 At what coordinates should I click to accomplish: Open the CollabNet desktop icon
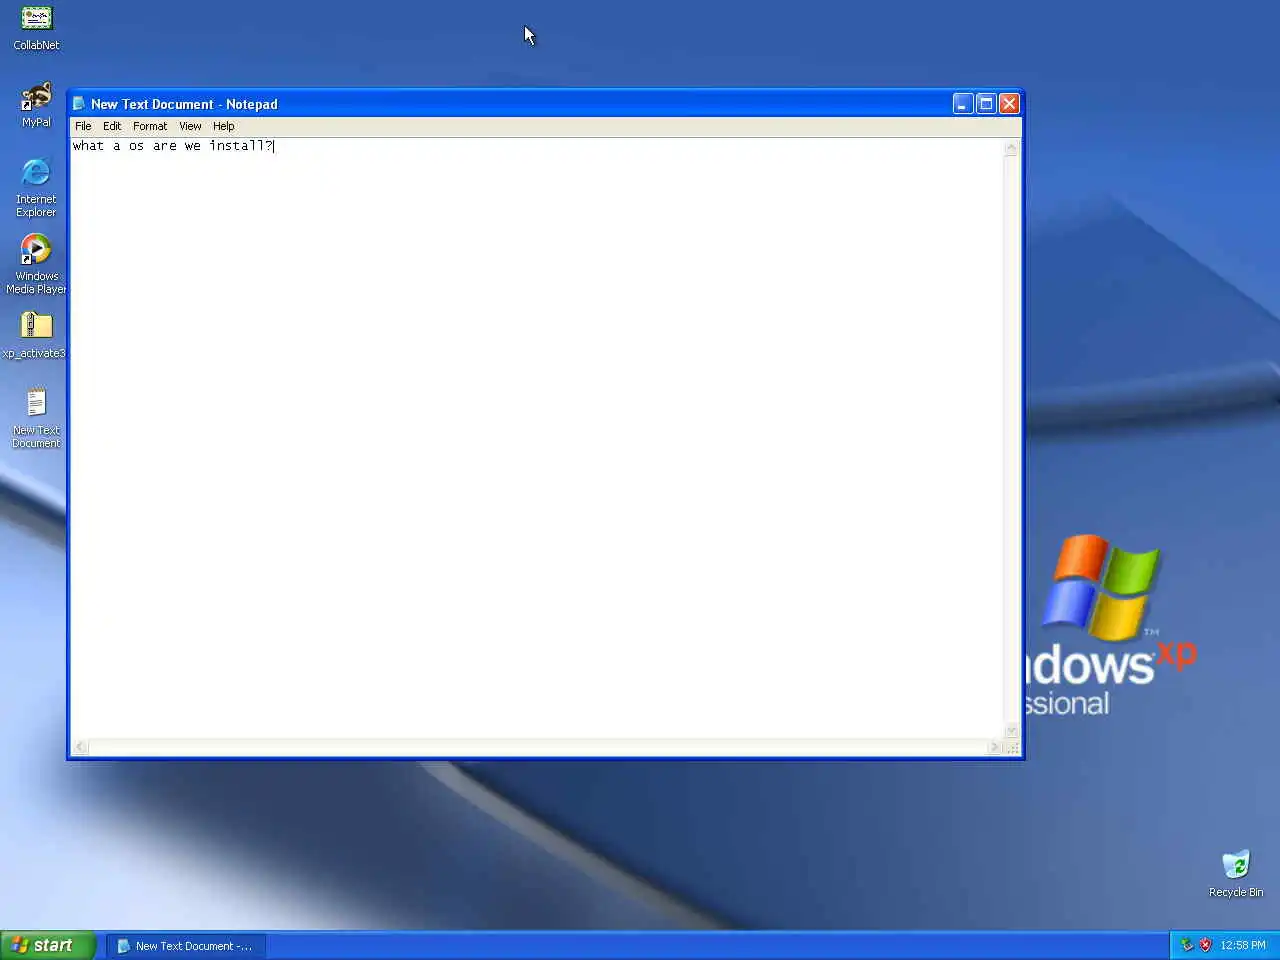pos(36,28)
